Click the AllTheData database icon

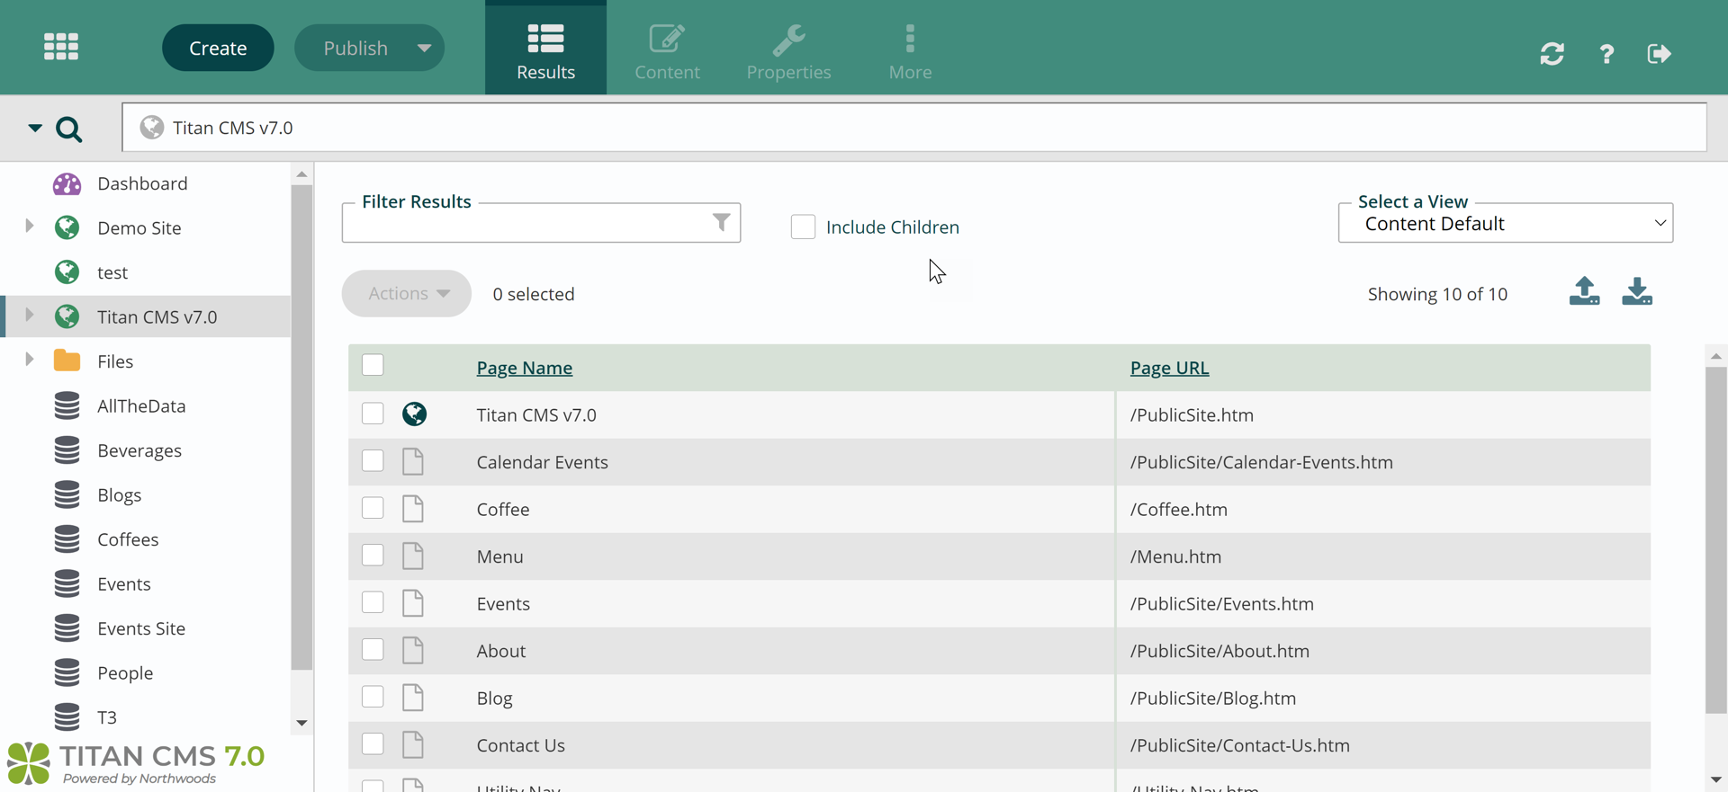click(67, 405)
